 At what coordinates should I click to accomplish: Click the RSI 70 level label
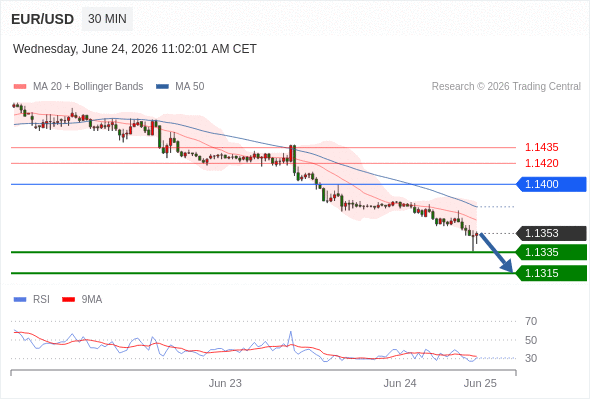[531, 321]
